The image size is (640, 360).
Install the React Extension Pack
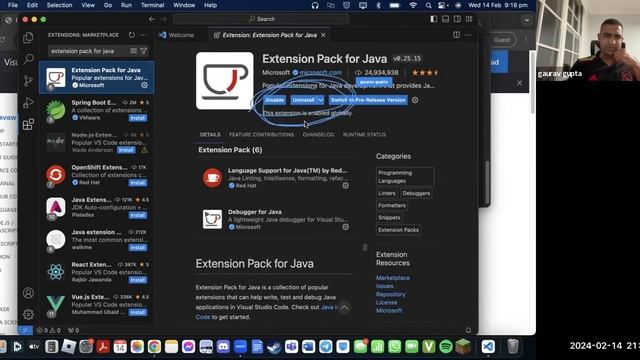click(x=138, y=280)
